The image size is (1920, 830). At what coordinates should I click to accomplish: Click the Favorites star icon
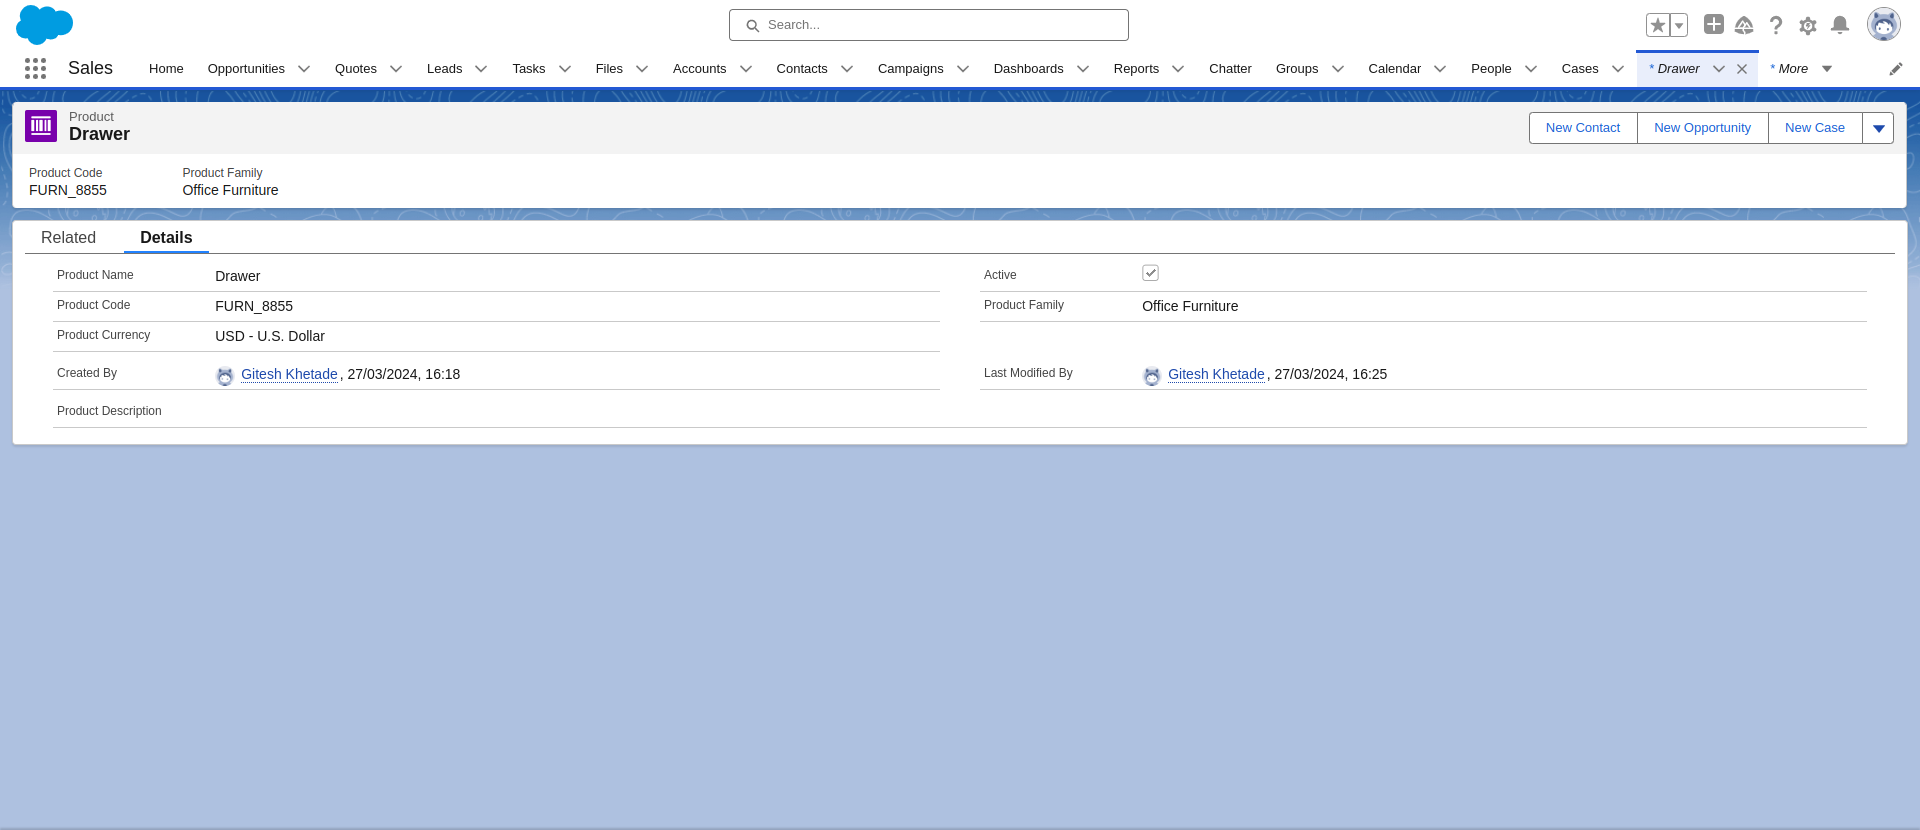pos(1658,25)
